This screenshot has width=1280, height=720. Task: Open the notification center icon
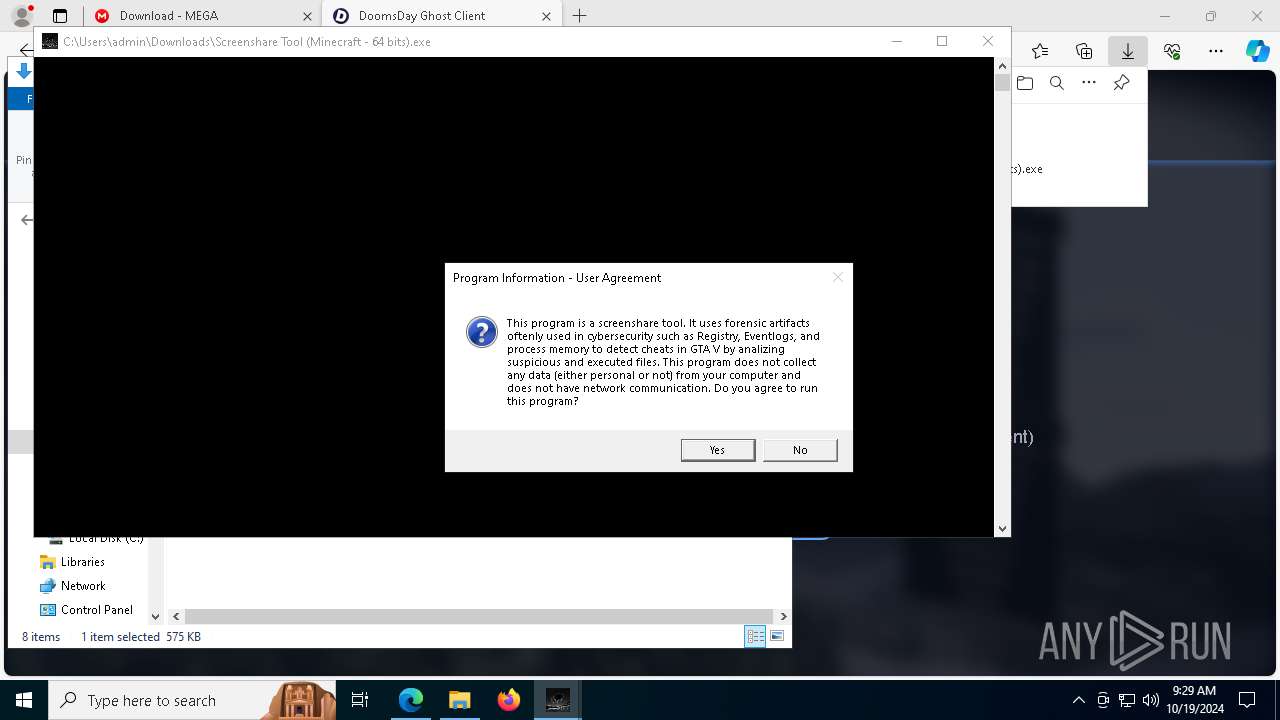(x=1247, y=700)
